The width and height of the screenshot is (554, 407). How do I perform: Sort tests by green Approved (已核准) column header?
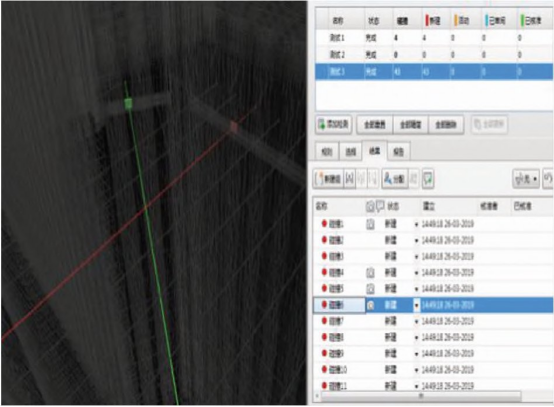pyautogui.click(x=535, y=21)
